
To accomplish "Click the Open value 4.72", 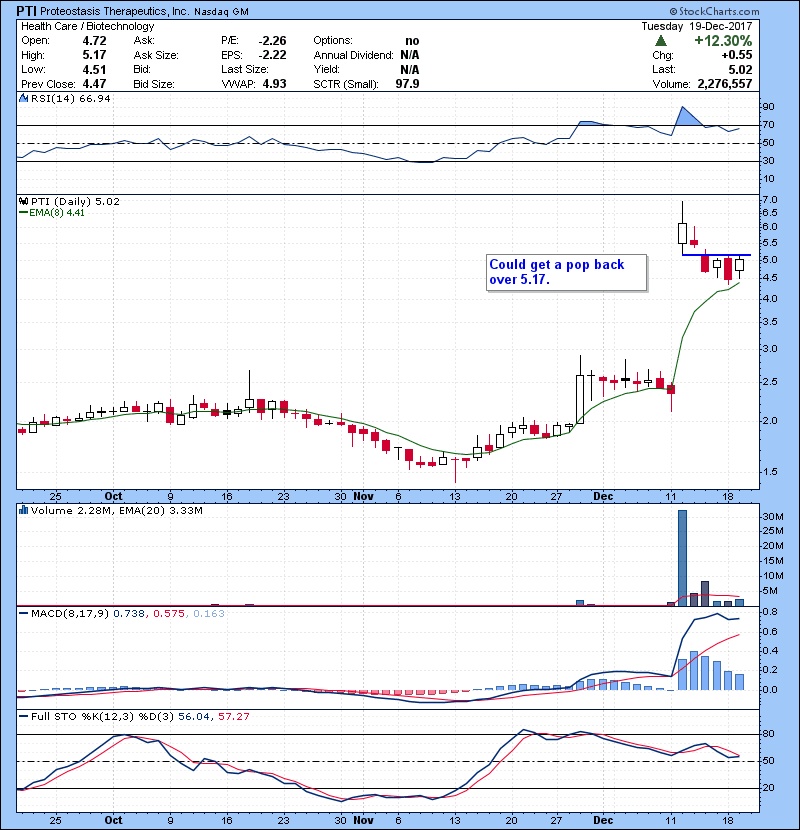I will 94,41.
